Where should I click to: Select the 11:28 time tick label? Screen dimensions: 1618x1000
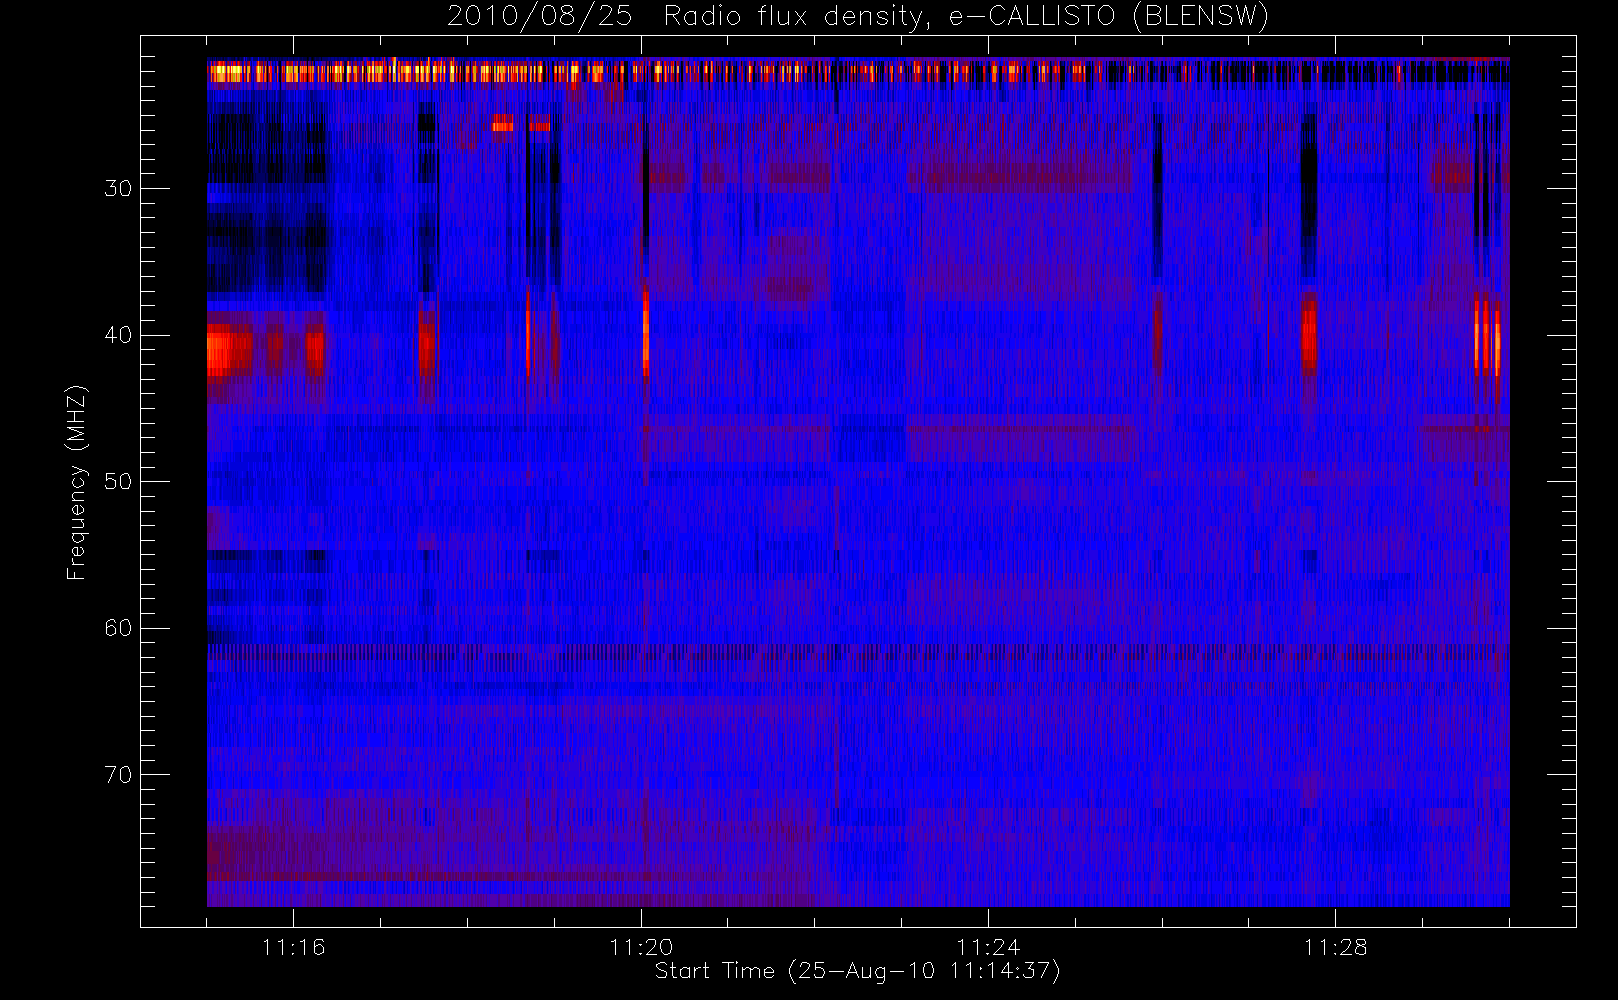[1335, 947]
